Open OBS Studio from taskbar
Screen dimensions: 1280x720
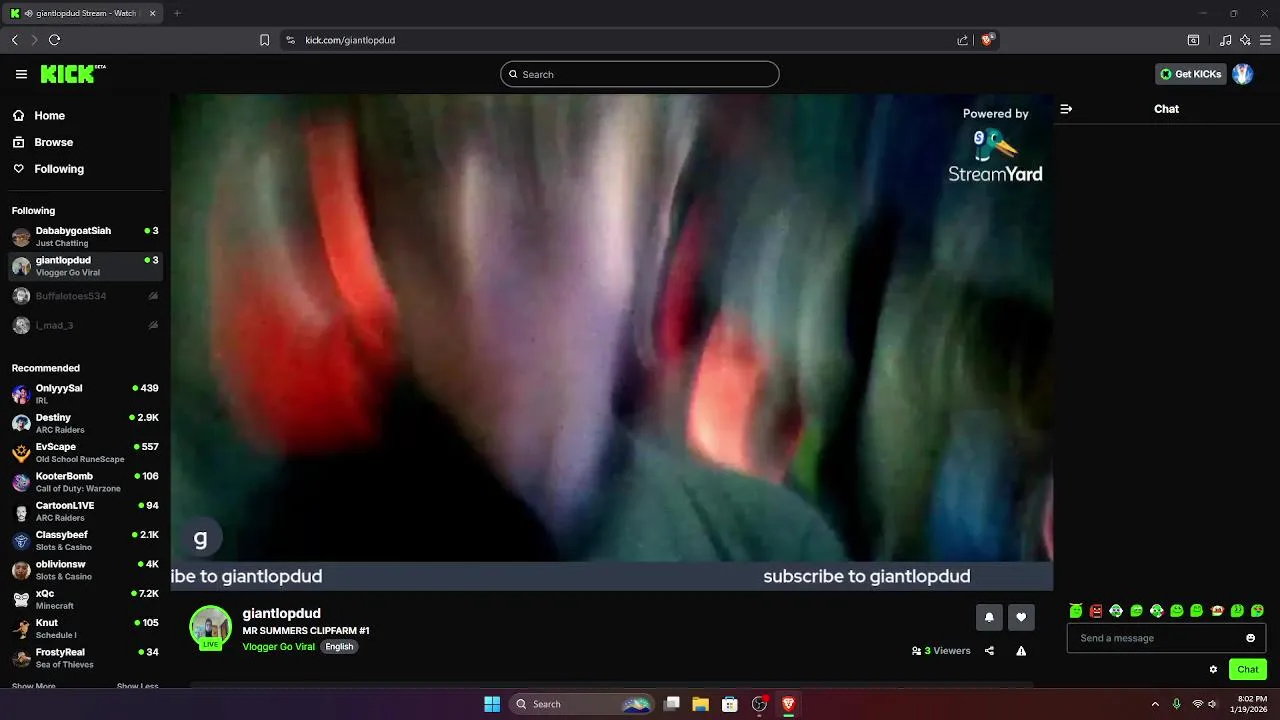pyautogui.click(x=759, y=704)
